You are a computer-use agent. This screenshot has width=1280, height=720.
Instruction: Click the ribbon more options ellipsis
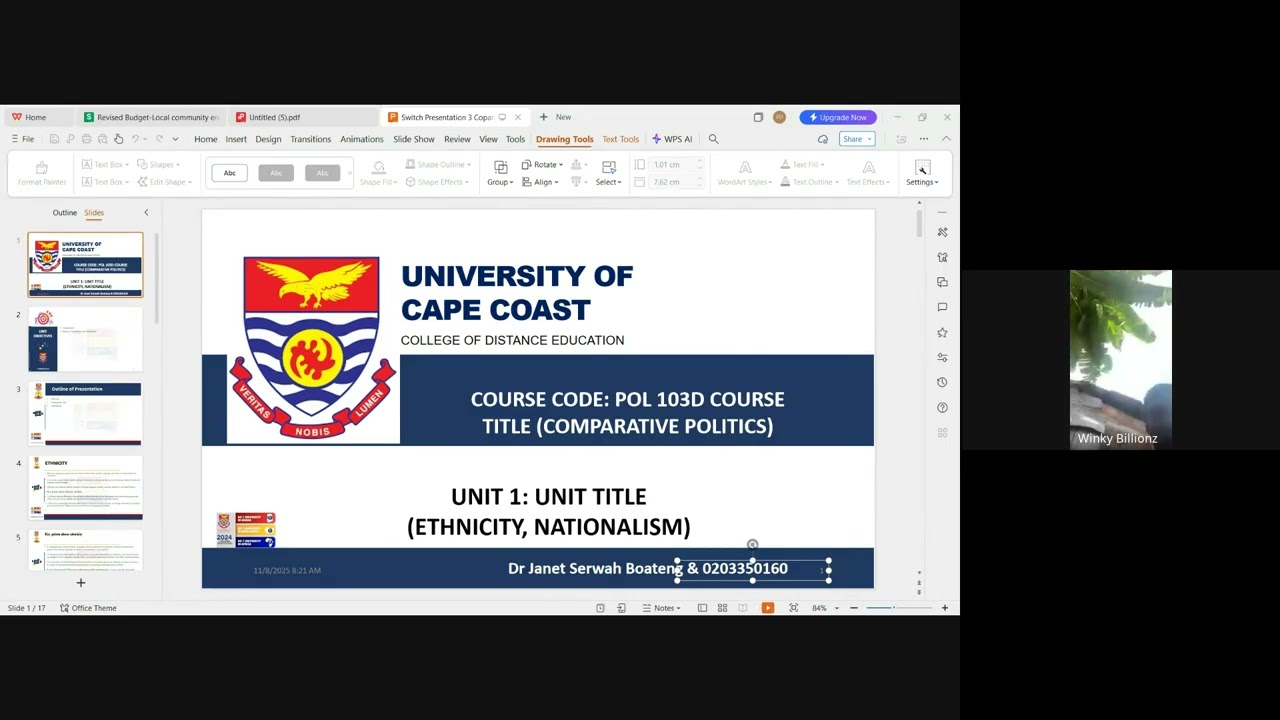point(923,139)
